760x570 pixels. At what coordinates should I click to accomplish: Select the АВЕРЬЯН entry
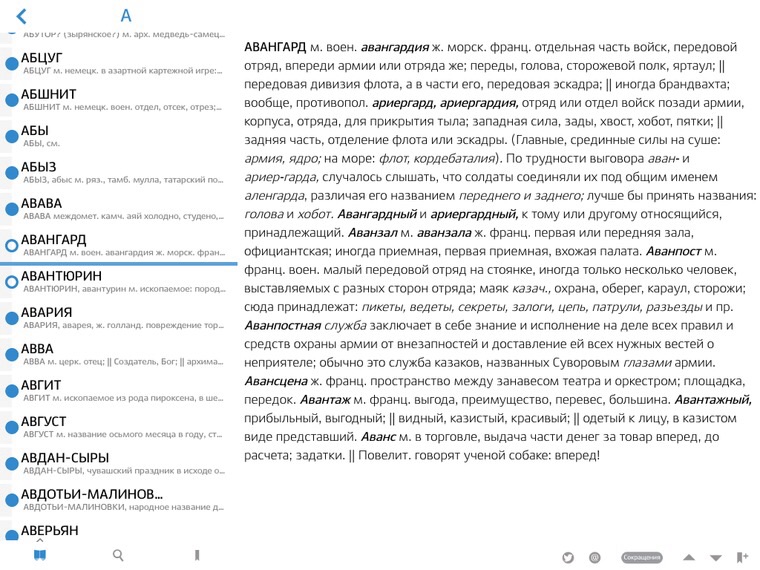[x=119, y=531]
